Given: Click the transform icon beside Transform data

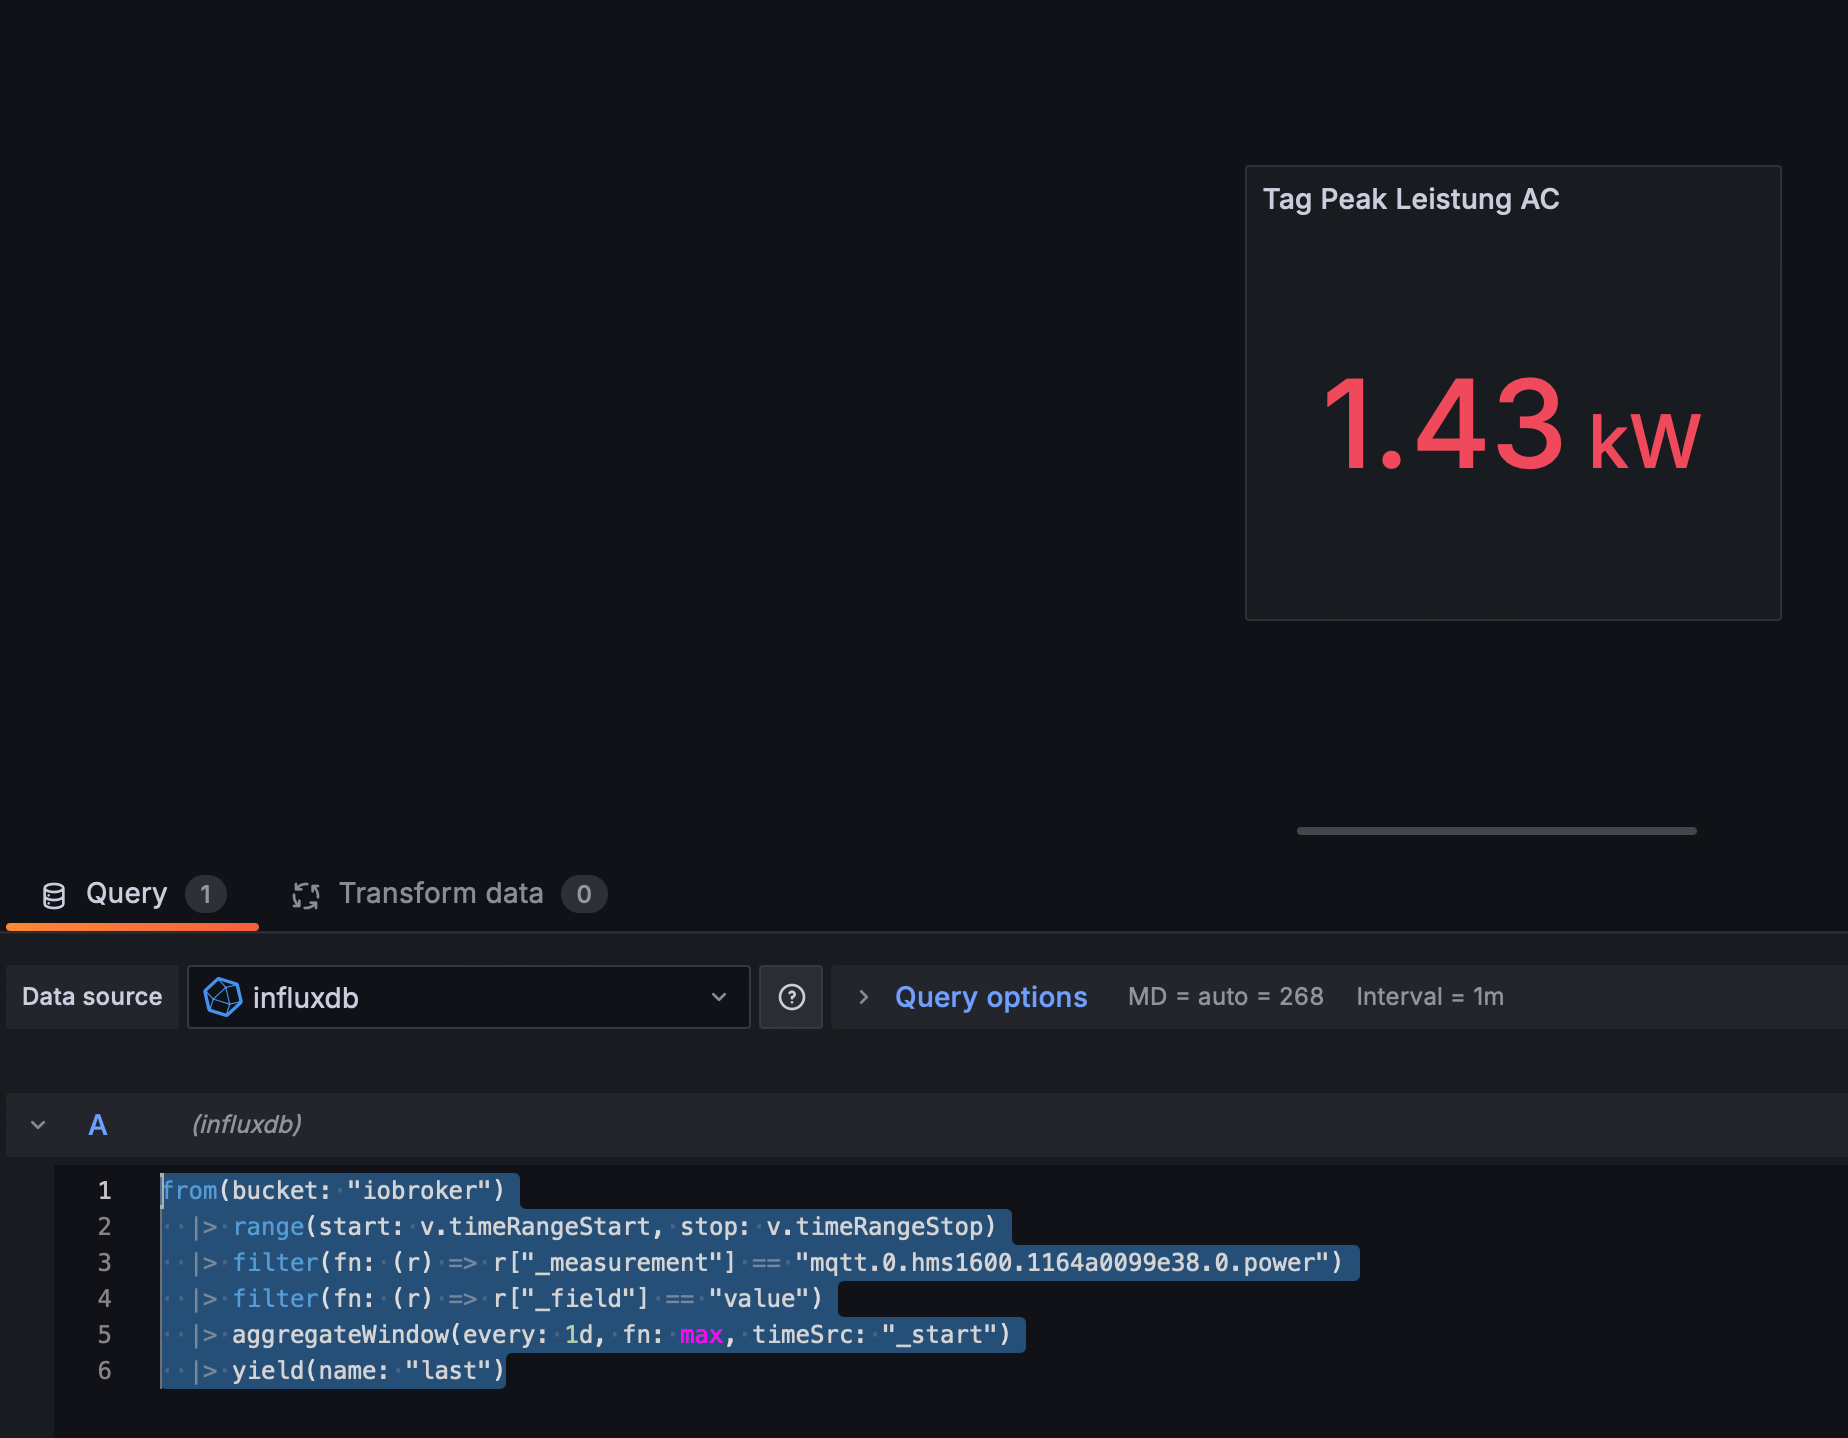Looking at the screenshot, I should (305, 895).
